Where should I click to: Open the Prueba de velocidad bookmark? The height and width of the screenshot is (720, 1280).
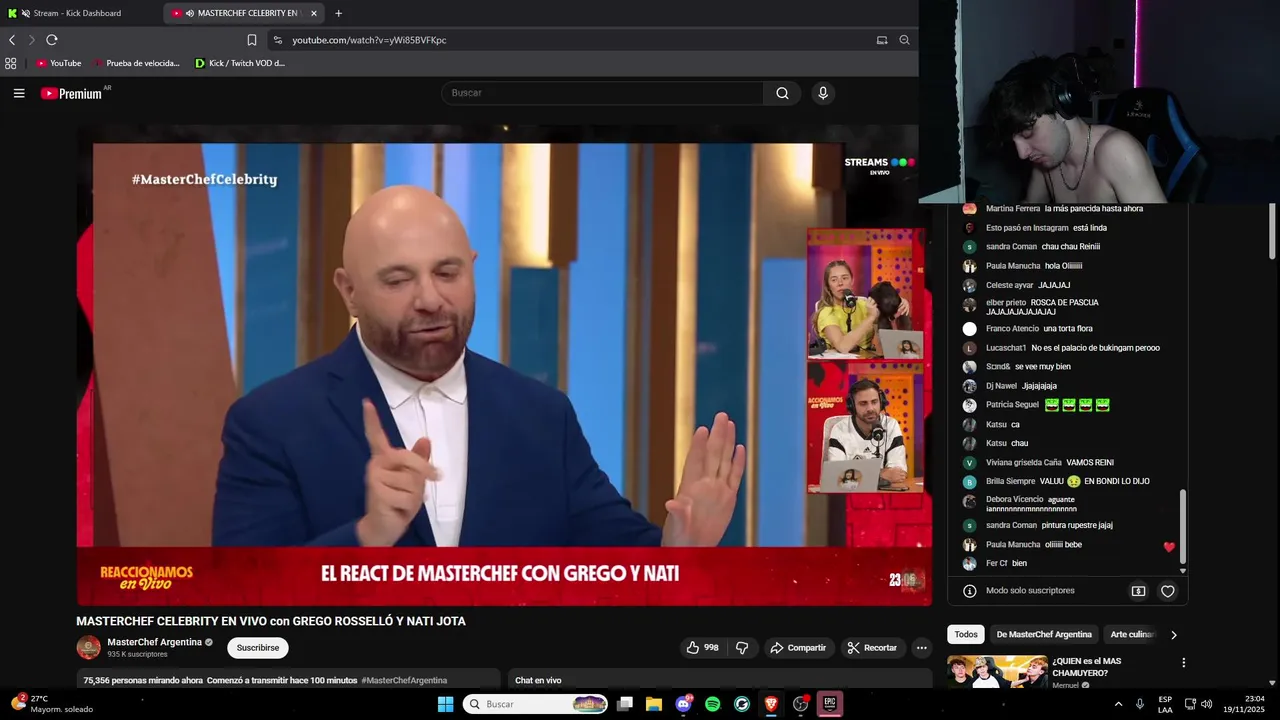tap(138, 63)
